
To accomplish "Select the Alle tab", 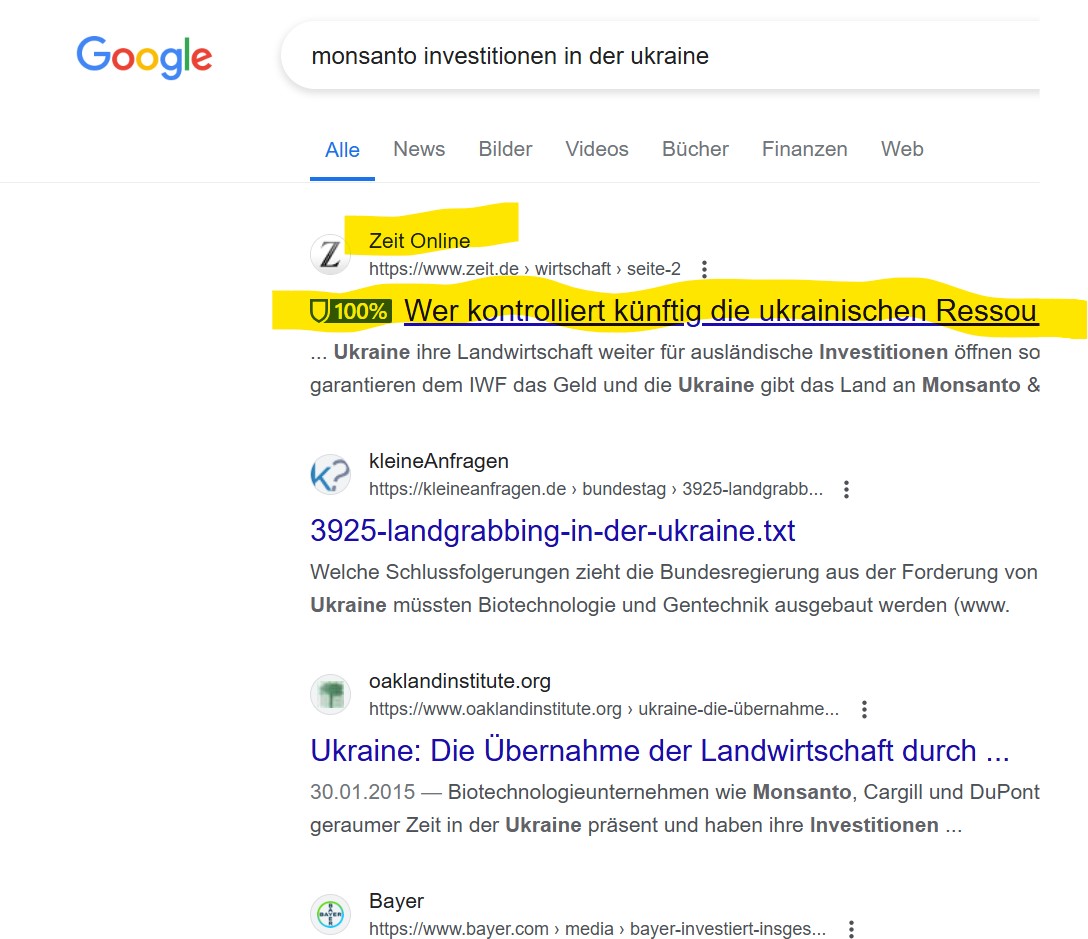I will (x=342, y=150).
